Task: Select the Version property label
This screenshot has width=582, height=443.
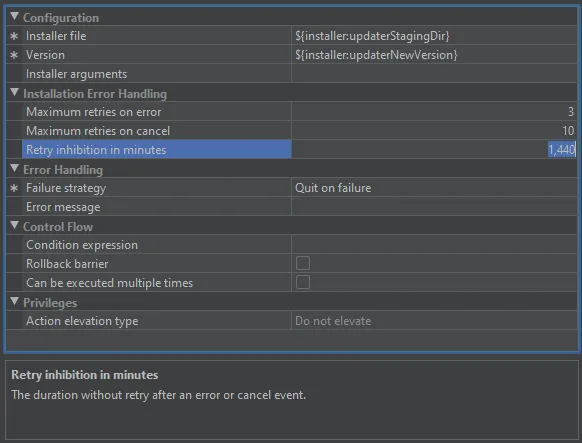Action: click(x=45, y=55)
